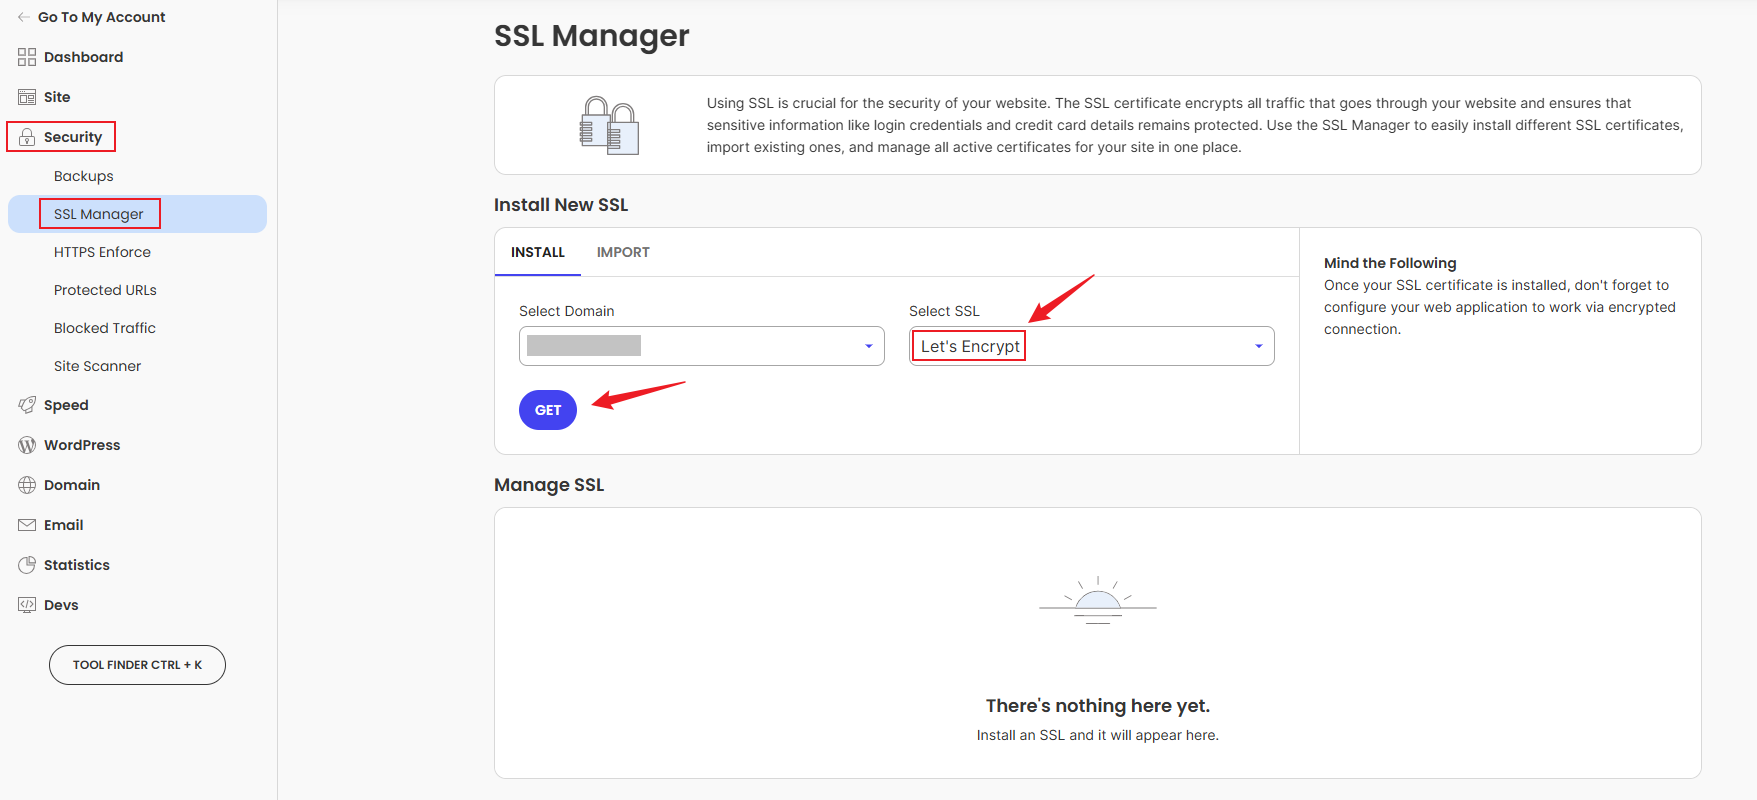Viewport: 1757px width, 800px height.
Task: Click the Devs code icon
Action: pos(27,605)
